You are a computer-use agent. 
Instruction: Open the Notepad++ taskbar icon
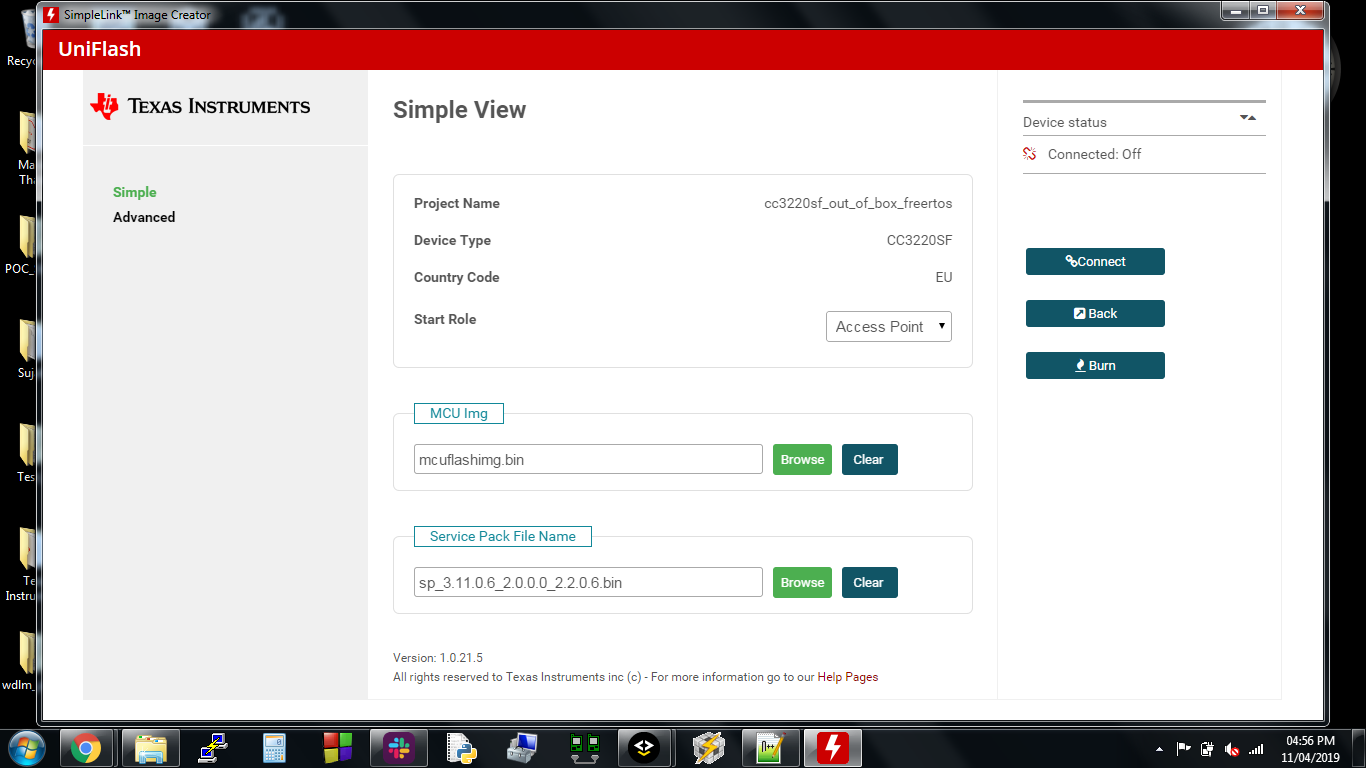tap(771, 748)
